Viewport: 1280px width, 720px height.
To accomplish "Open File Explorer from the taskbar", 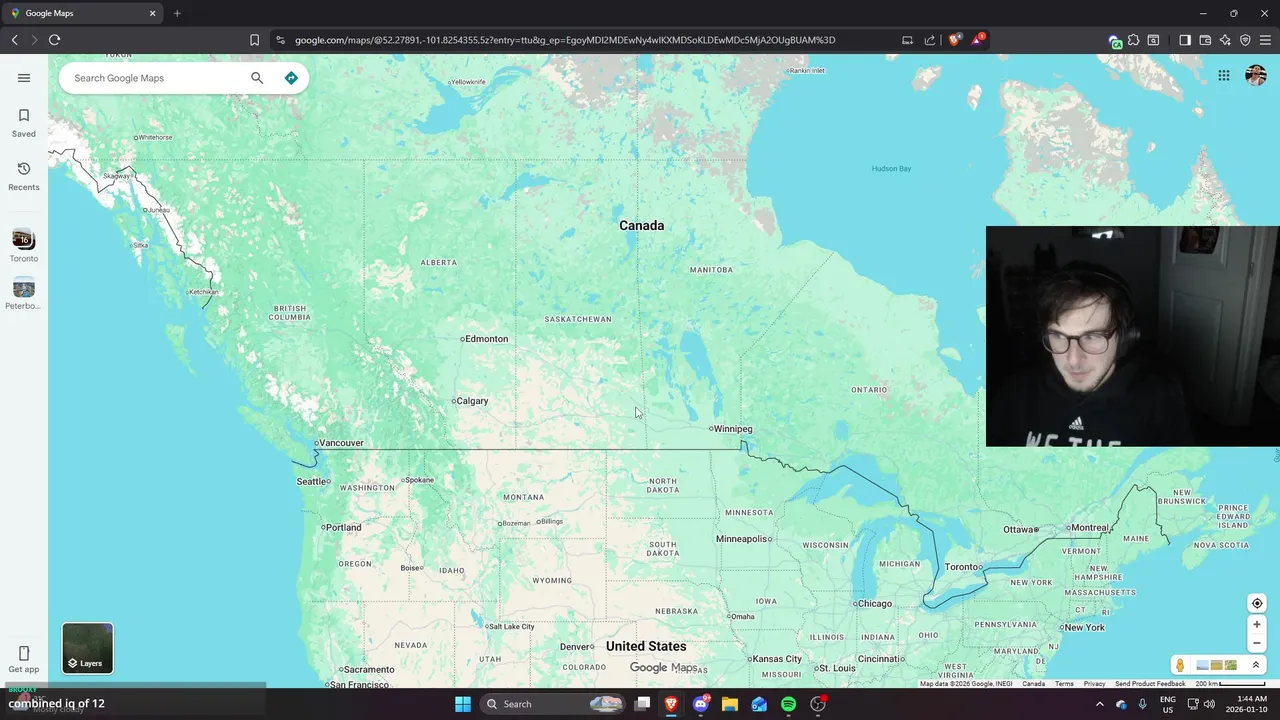I will click(730, 704).
